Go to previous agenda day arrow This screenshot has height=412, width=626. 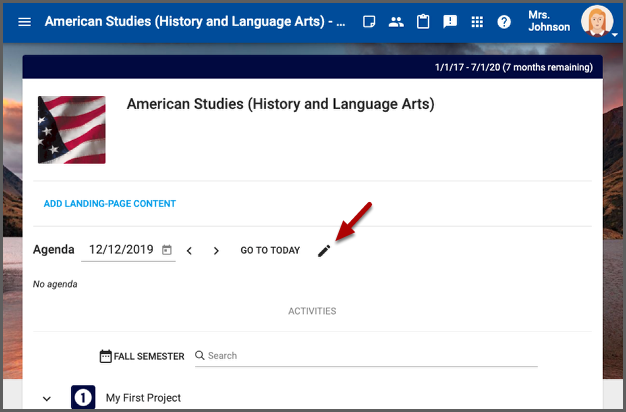[x=190, y=251]
